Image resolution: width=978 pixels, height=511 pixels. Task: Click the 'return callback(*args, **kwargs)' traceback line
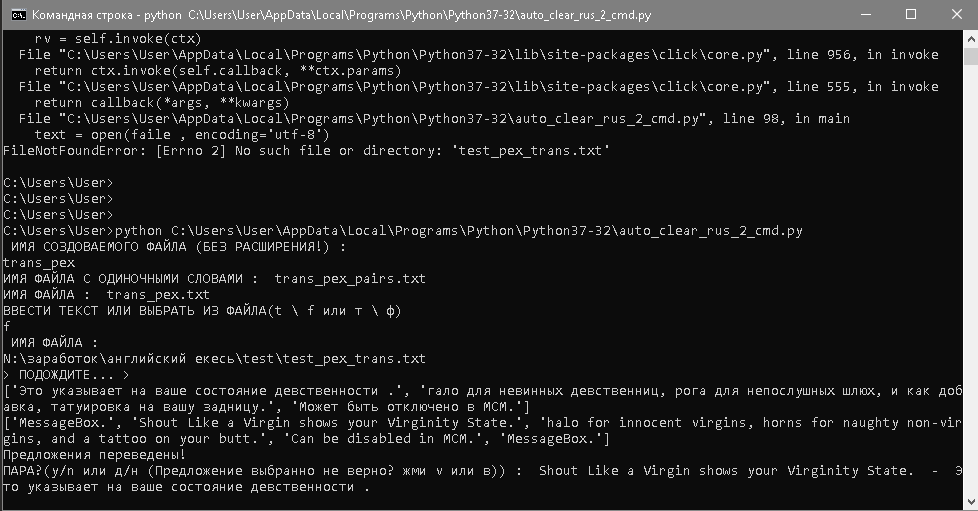coord(161,102)
